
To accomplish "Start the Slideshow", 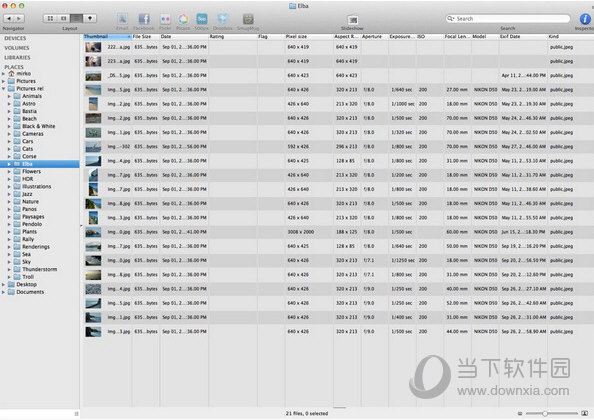I will pos(352,20).
